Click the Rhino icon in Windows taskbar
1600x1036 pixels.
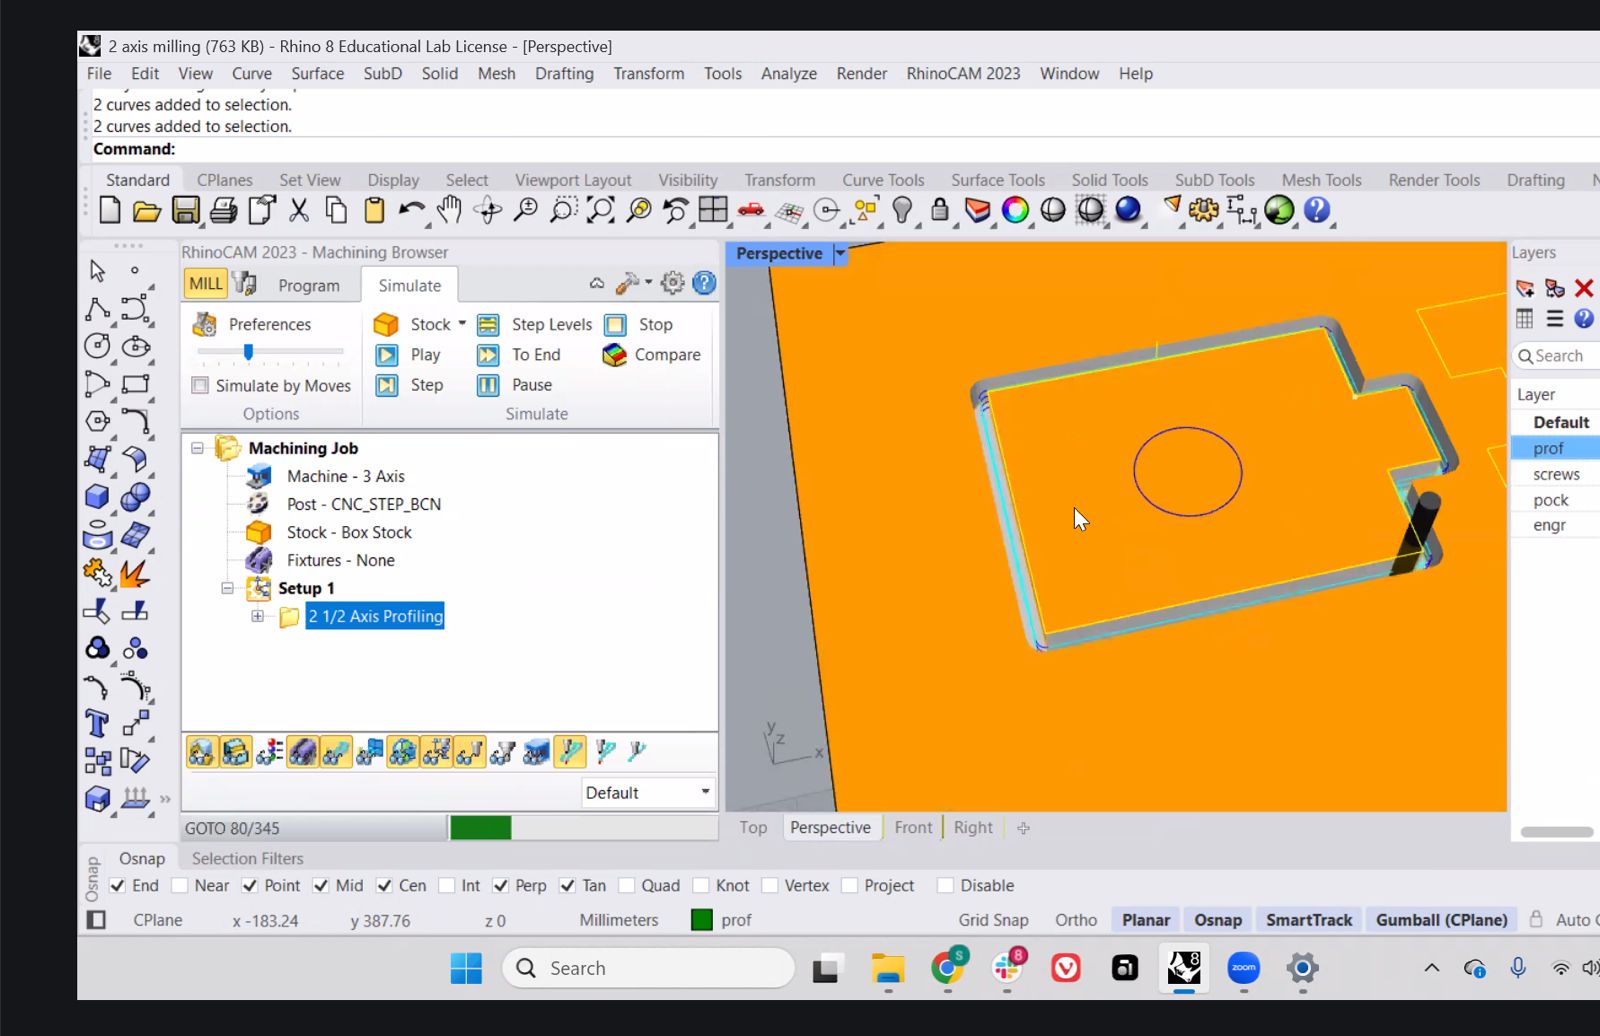(1185, 968)
